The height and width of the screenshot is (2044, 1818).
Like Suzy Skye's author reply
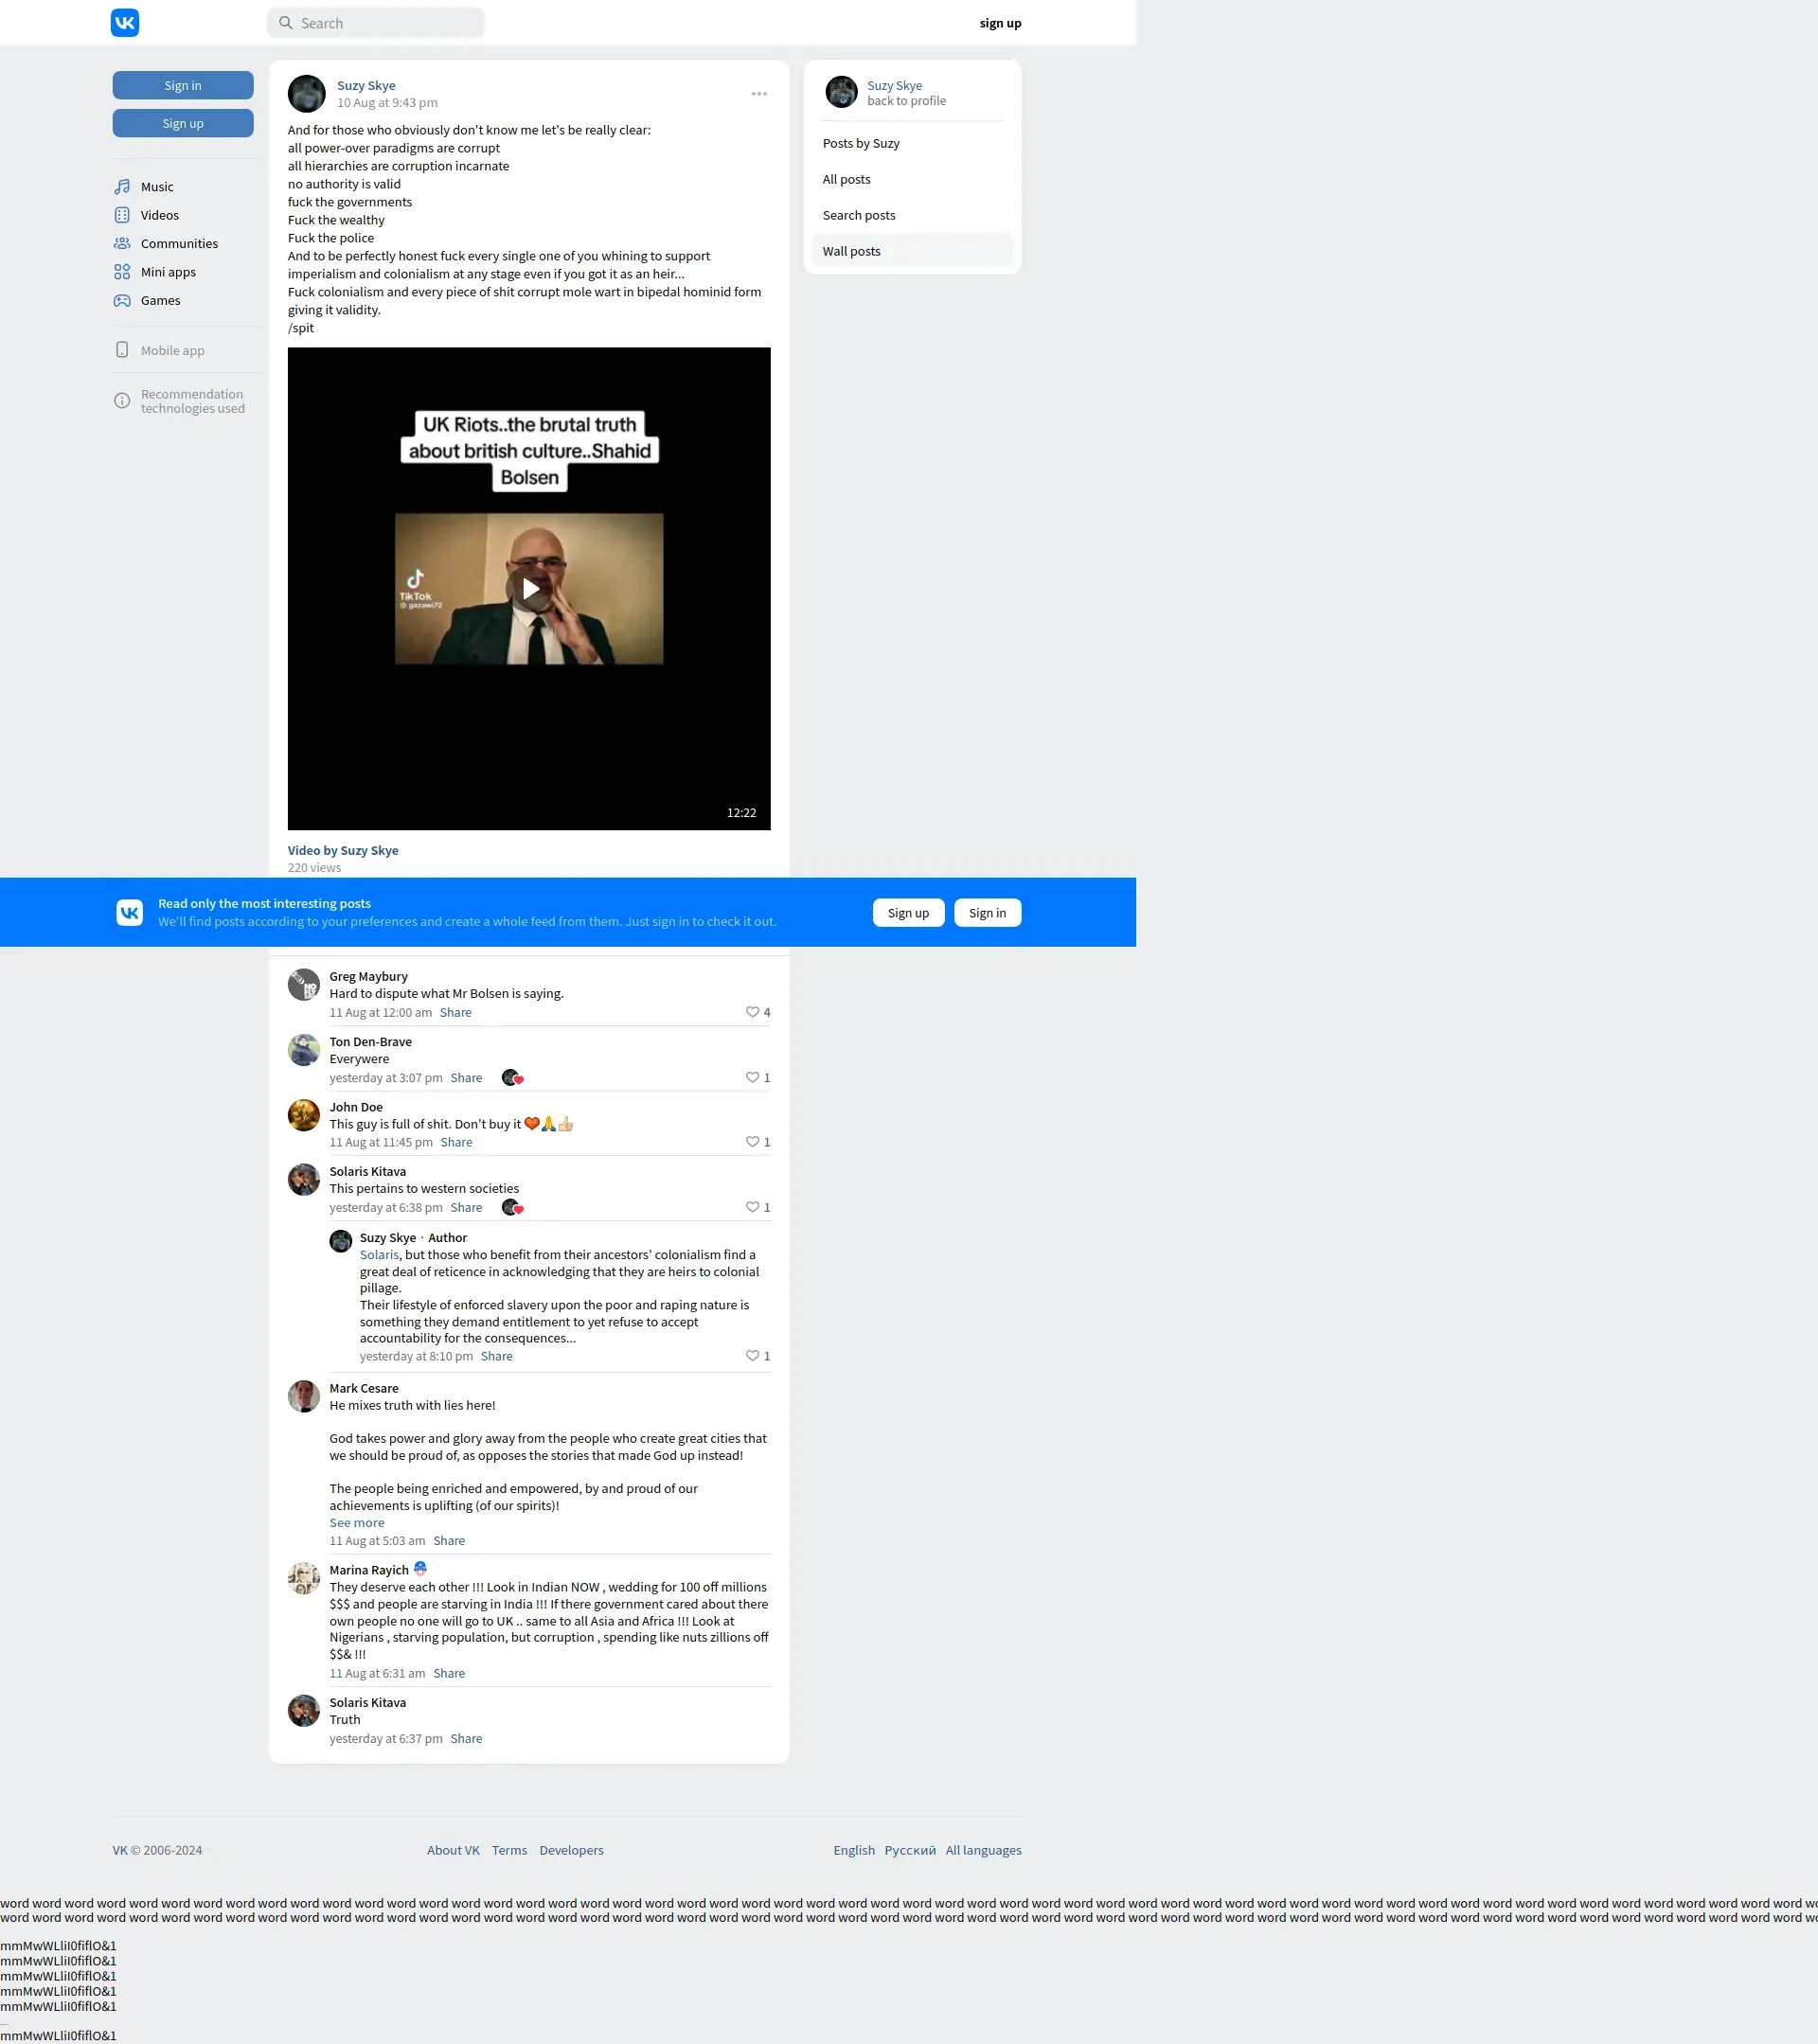(x=752, y=1356)
